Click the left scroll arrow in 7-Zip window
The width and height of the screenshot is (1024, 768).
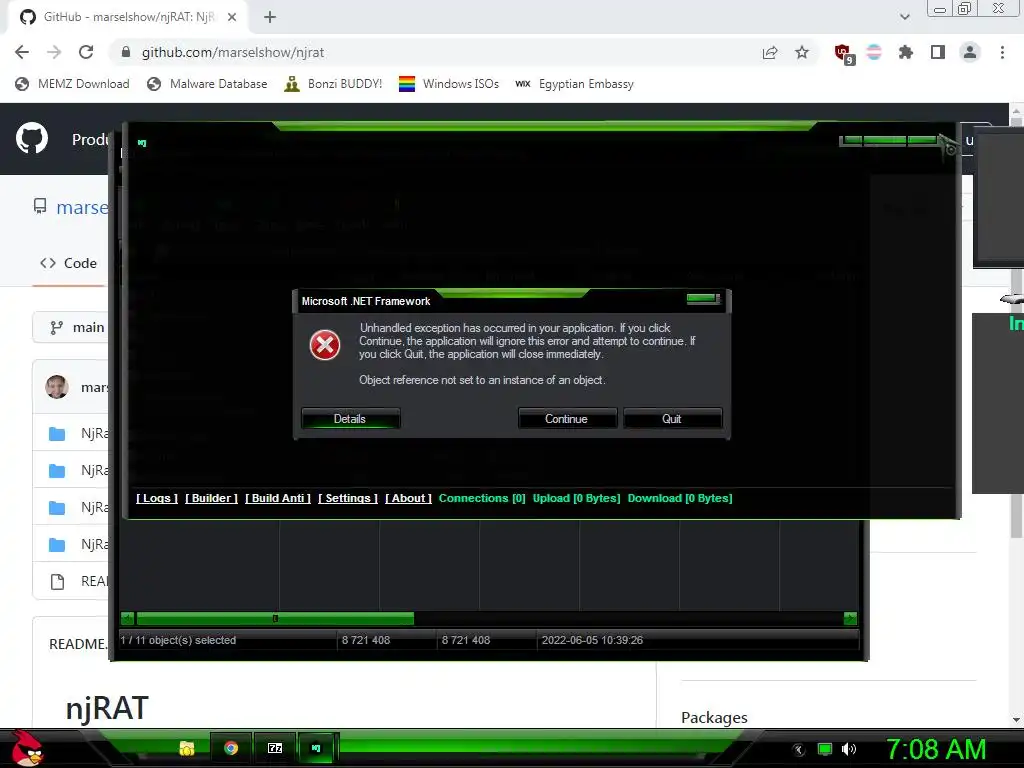pos(127,618)
